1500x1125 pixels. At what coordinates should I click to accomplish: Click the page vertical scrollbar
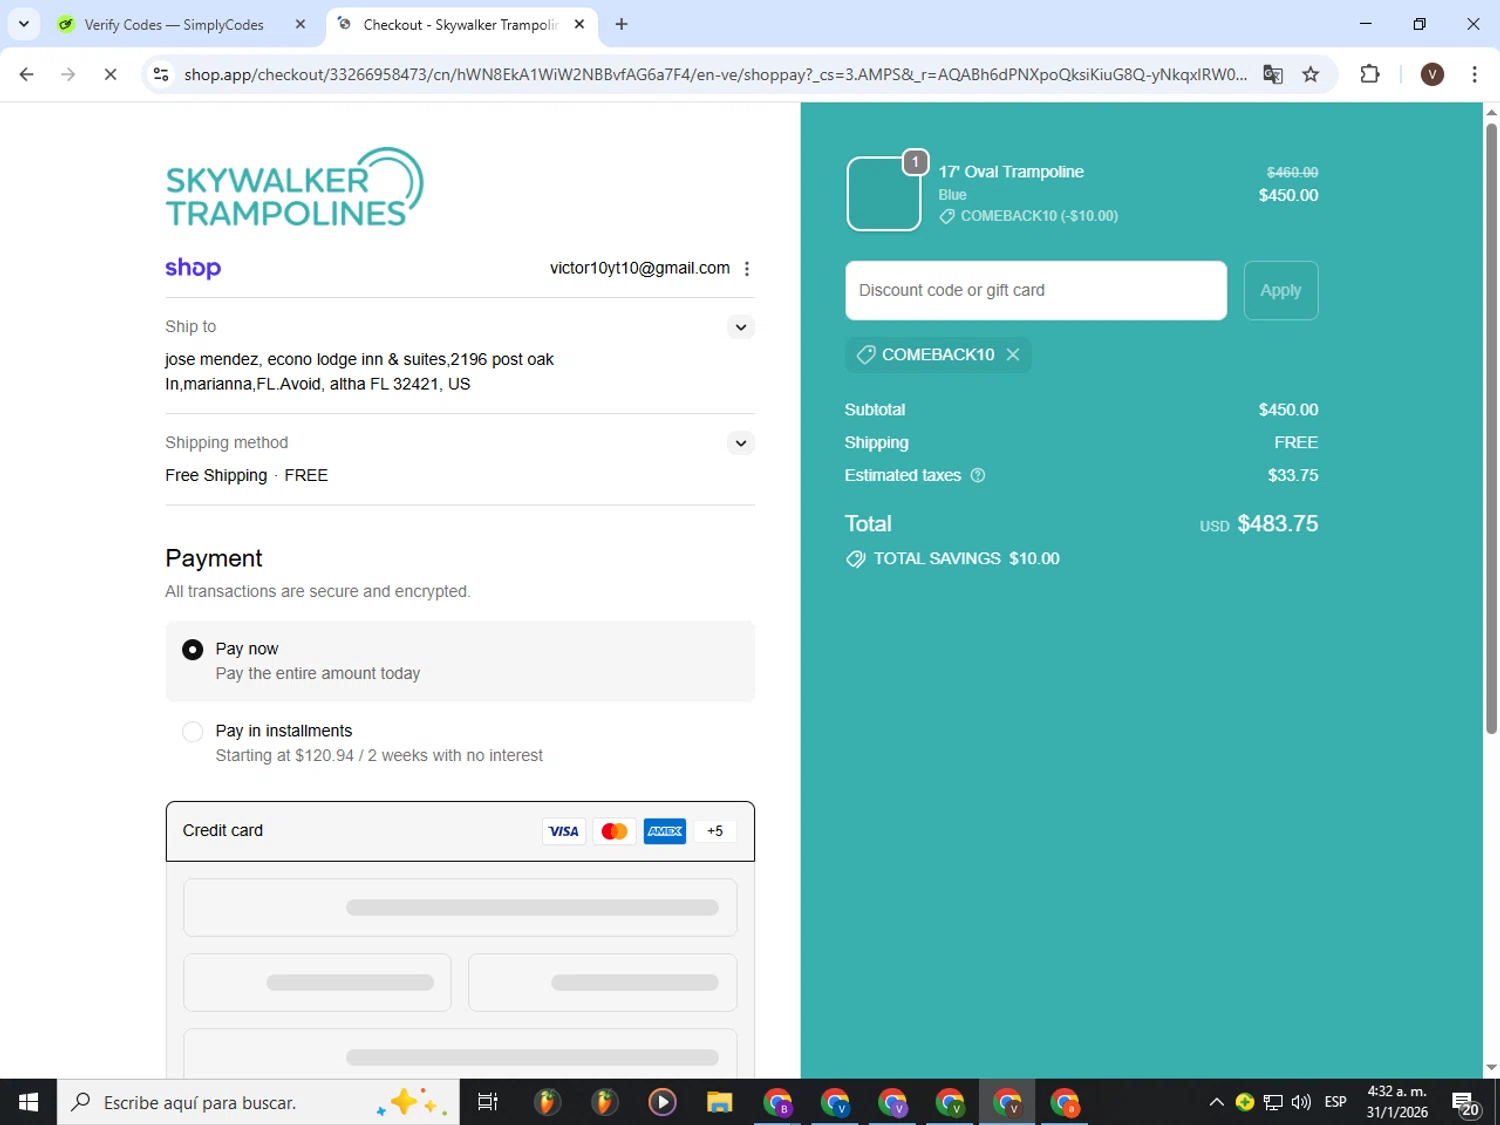click(1491, 430)
